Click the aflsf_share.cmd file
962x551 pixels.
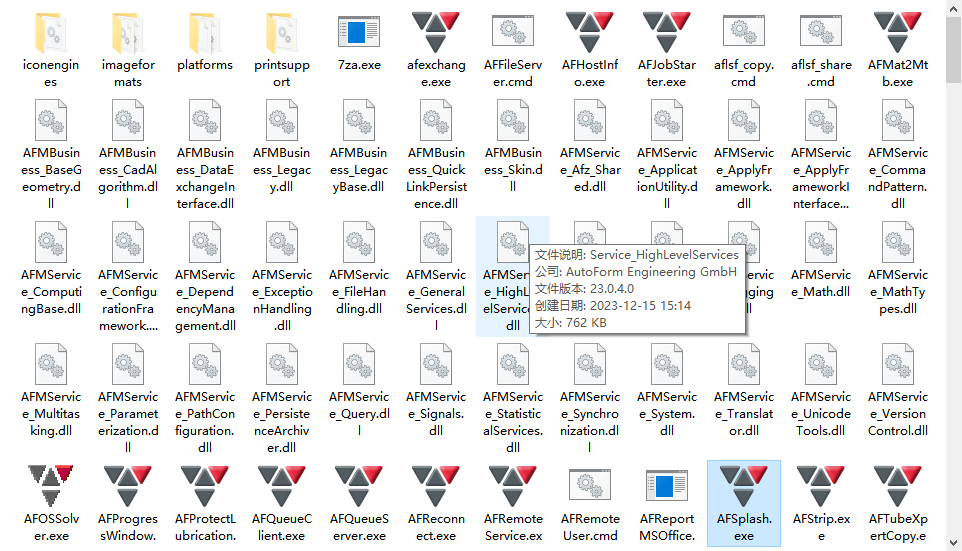pos(820,35)
